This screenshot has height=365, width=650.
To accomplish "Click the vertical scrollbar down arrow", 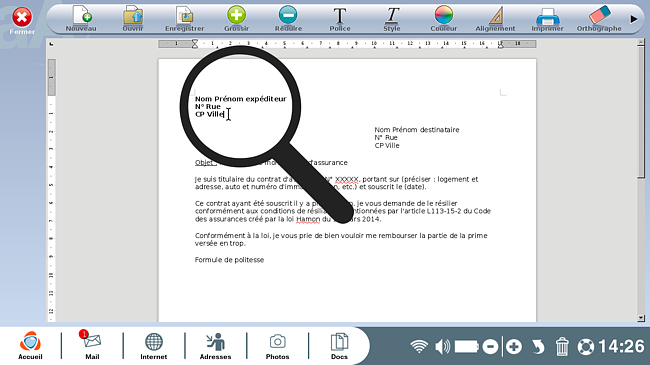I will (641, 318).
